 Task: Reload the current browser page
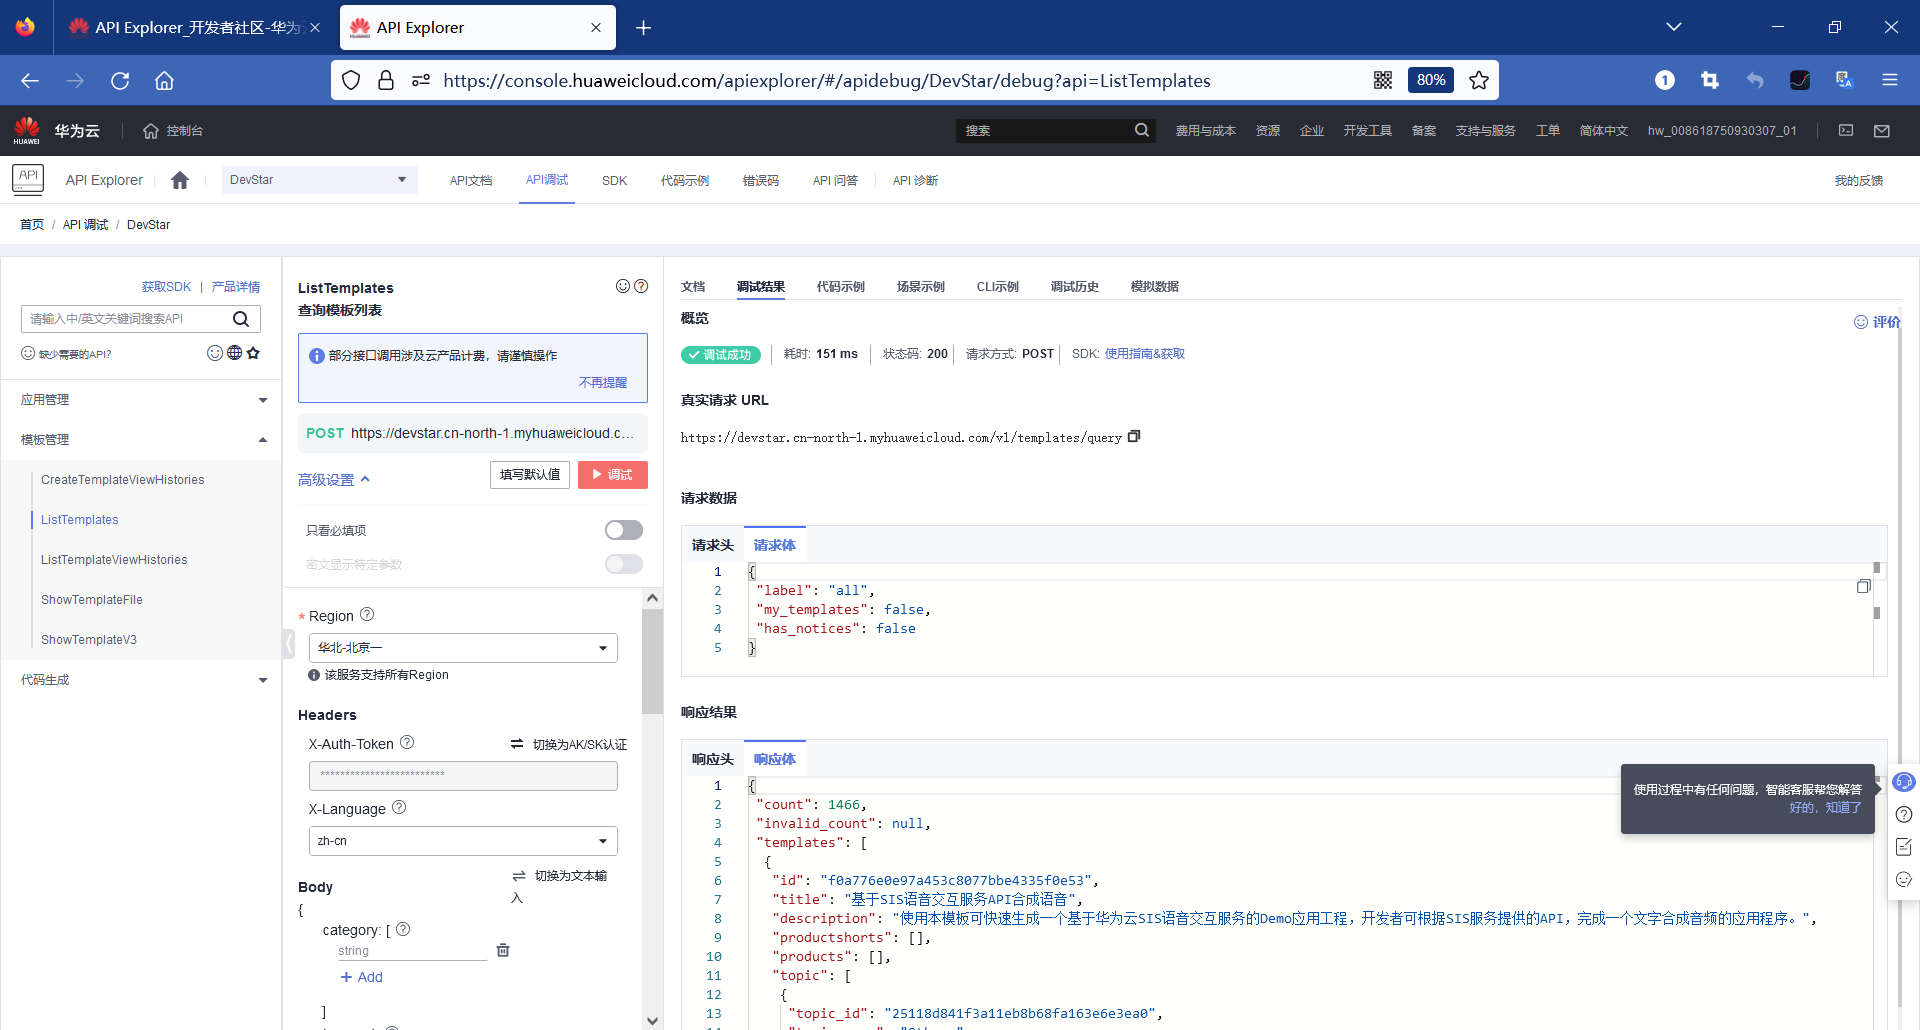click(120, 81)
